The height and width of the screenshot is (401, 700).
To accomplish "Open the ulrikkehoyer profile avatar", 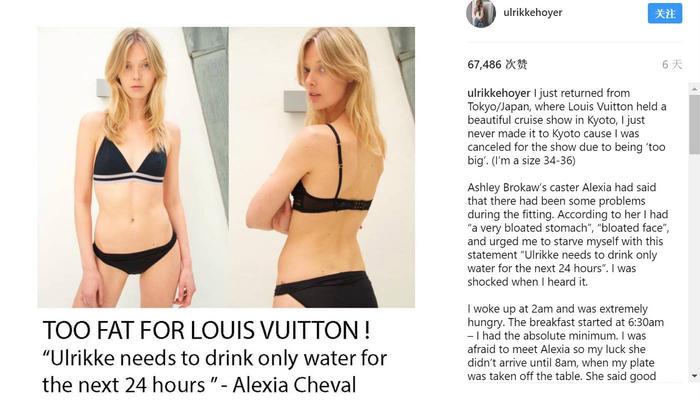I will [481, 13].
